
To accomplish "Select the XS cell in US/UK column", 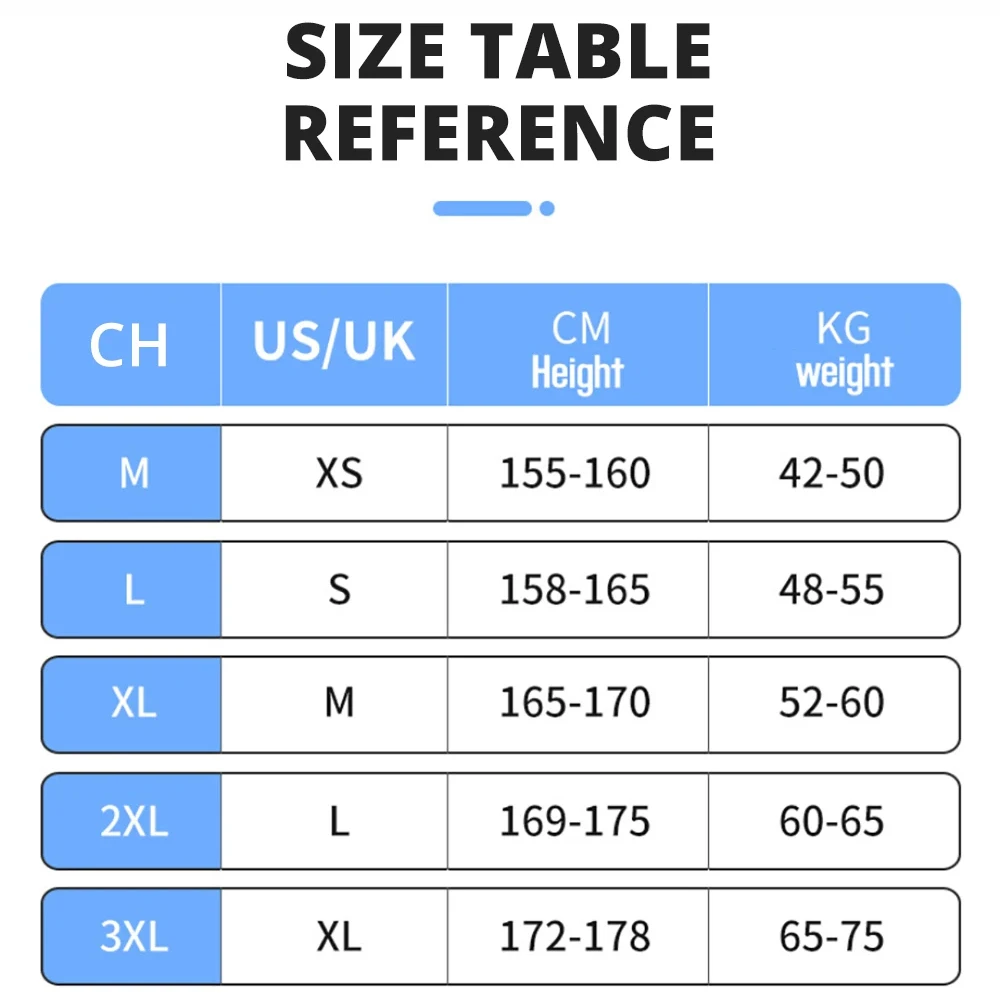I will point(339,473).
